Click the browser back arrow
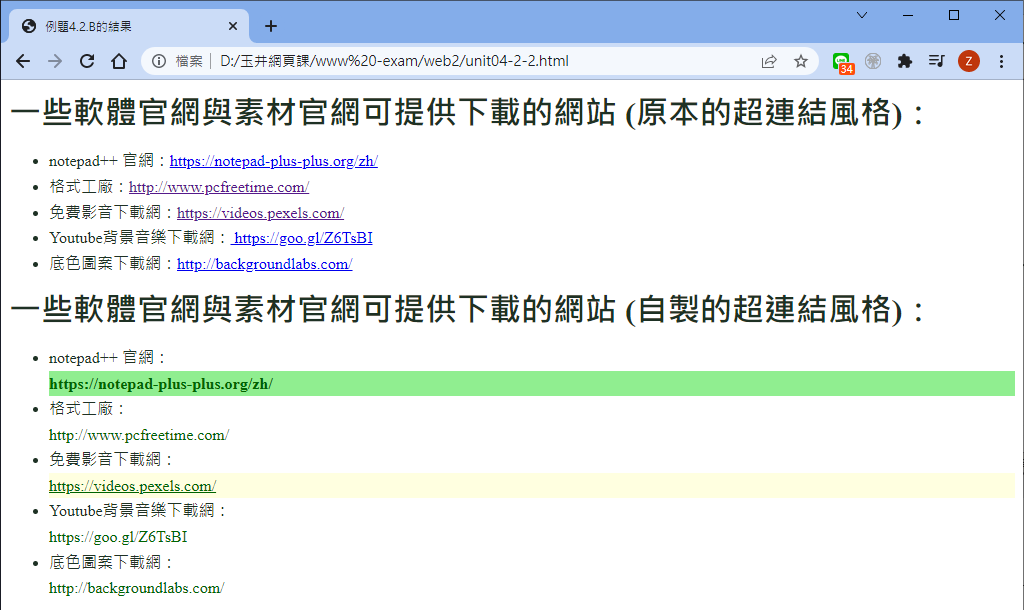 23,61
